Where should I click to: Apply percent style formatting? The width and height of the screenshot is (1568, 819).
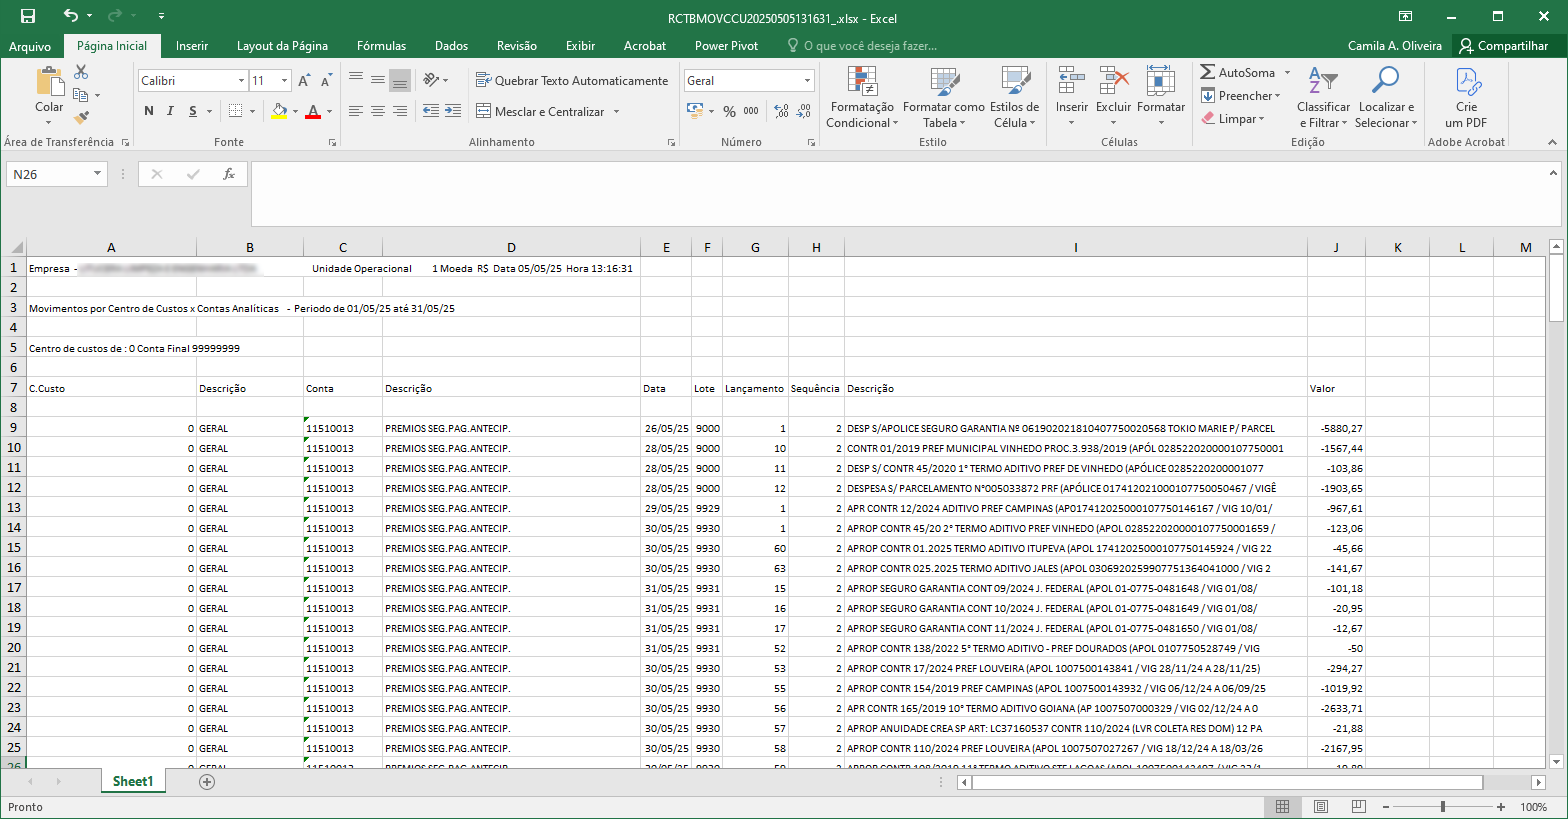click(729, 111)
